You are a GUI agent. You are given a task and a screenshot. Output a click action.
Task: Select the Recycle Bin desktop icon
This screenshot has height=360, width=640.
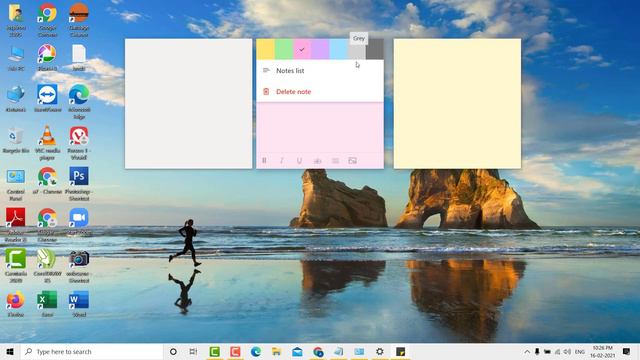[16, 140]
